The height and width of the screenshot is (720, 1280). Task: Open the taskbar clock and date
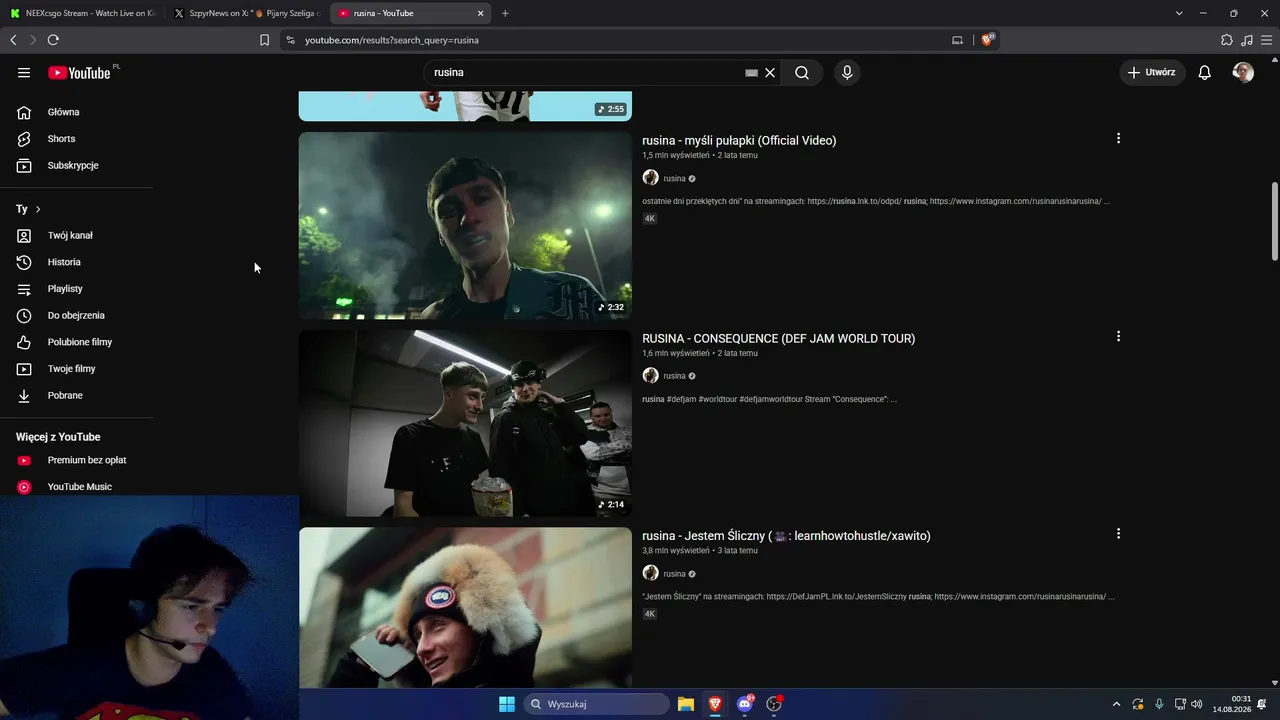[x=1233, y=704]
